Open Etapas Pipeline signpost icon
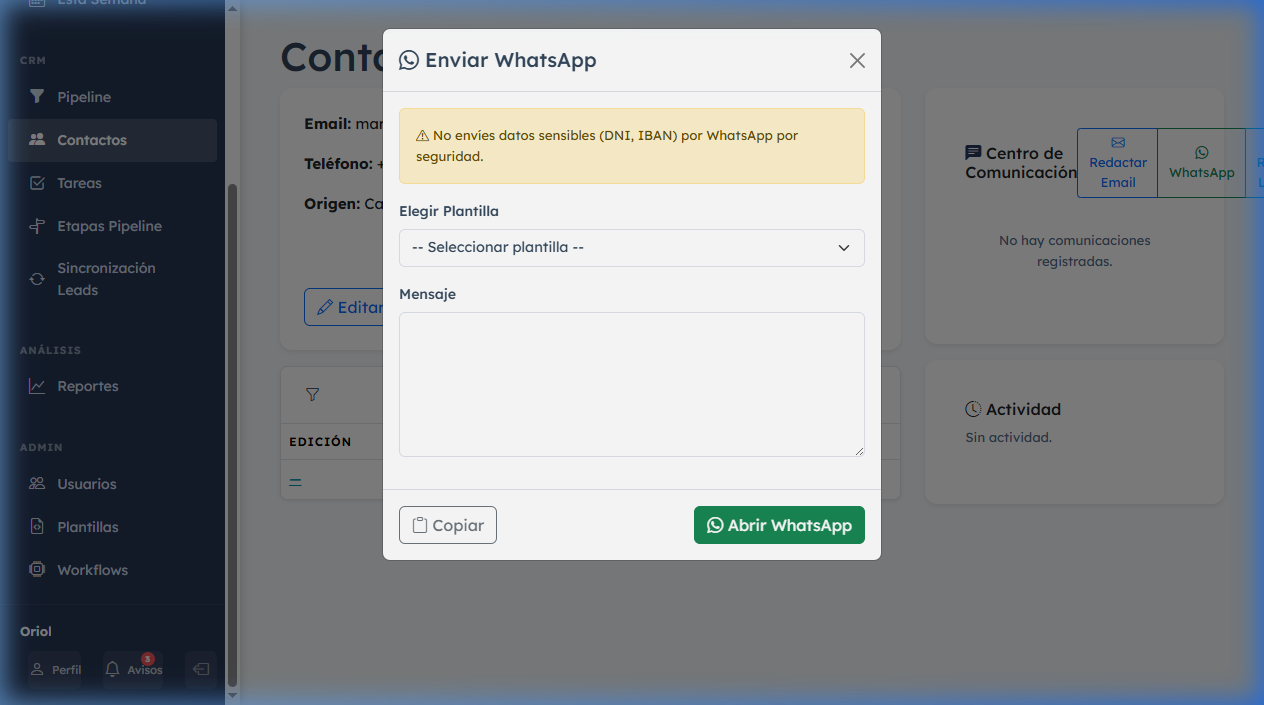 37,226
